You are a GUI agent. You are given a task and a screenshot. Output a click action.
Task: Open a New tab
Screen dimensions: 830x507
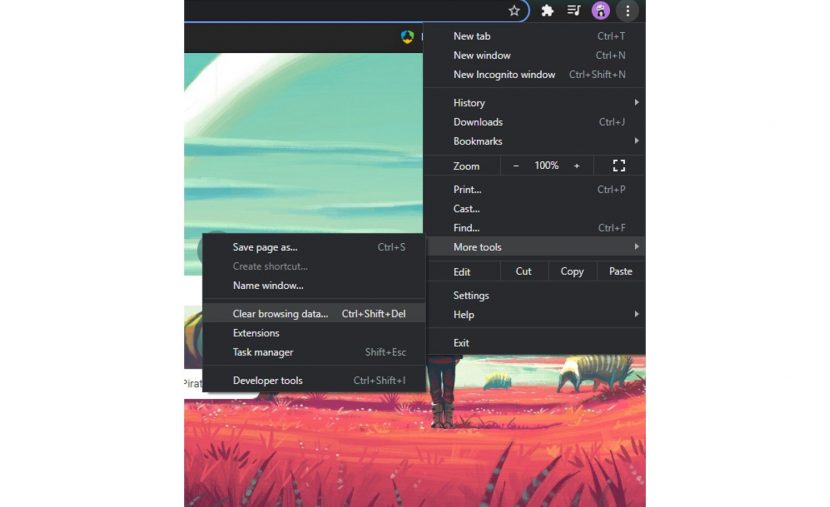535,36
